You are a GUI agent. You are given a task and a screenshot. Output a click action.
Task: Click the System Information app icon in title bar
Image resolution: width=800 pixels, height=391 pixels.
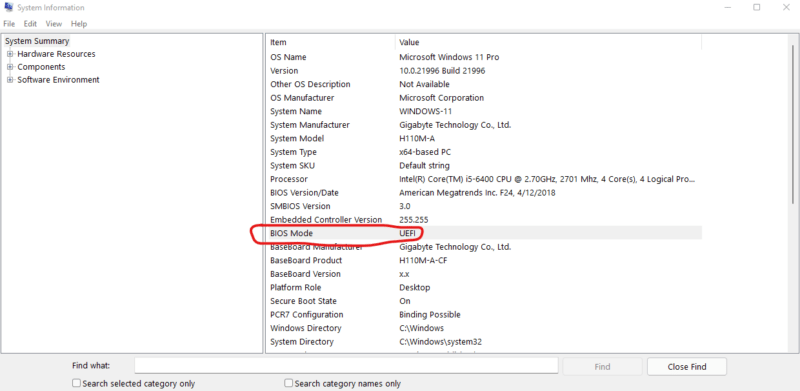click(x=8, y=8)
